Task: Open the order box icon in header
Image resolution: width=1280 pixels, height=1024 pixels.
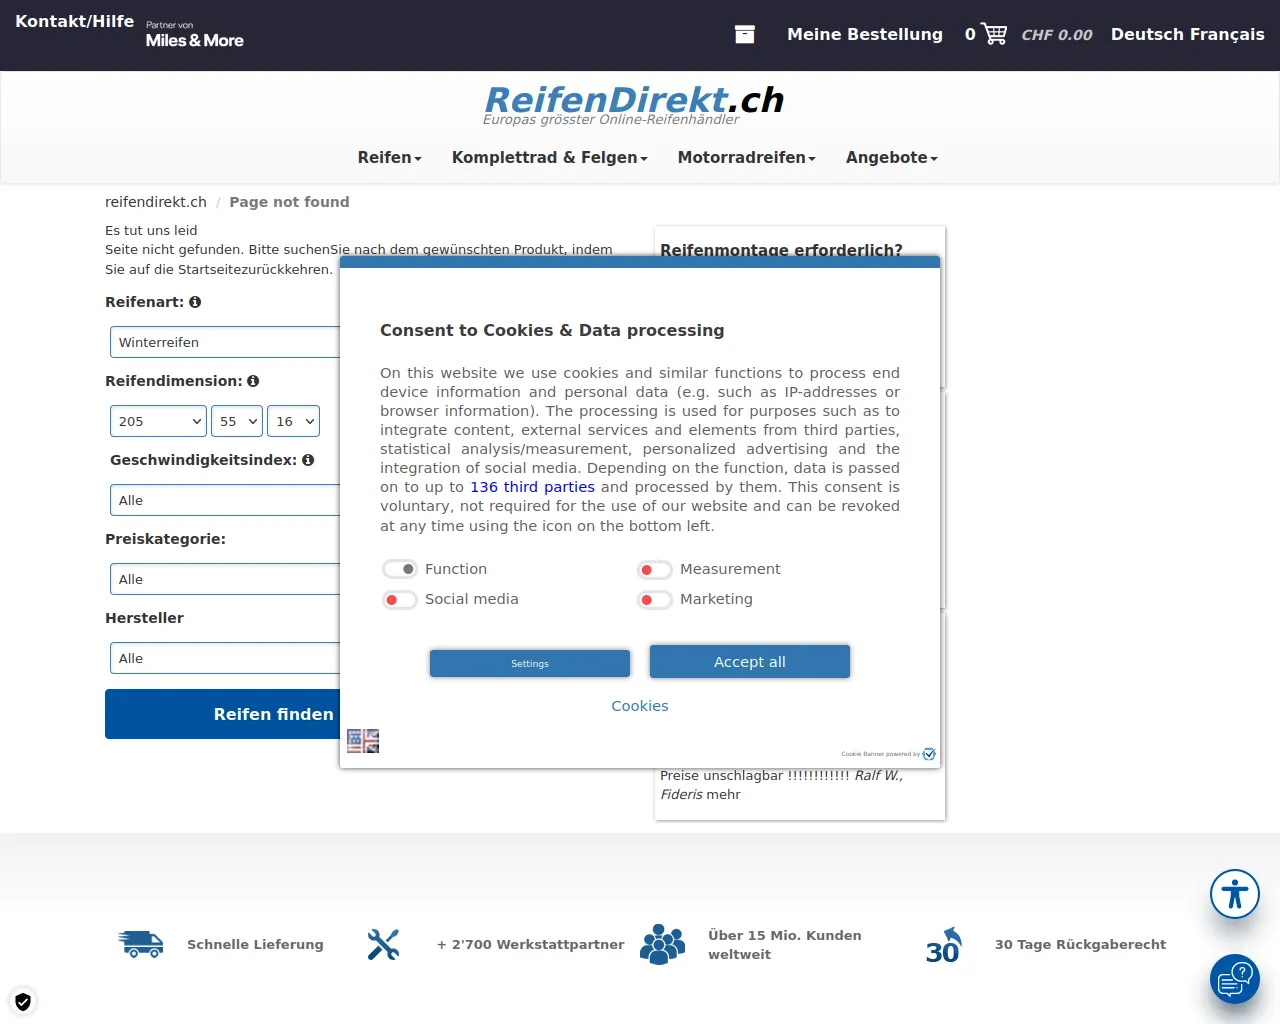Action: [x=745, y=34]
